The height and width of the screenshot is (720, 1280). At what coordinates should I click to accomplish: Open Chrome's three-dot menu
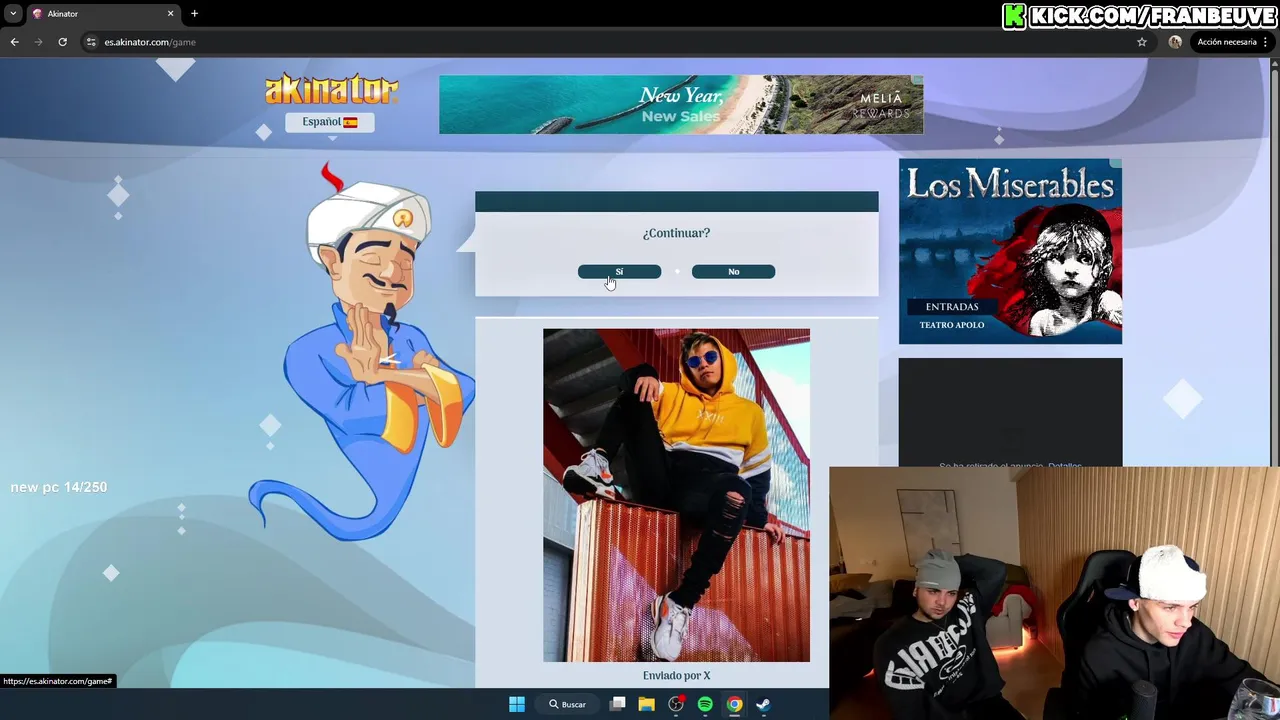[x=1266, y=42]
